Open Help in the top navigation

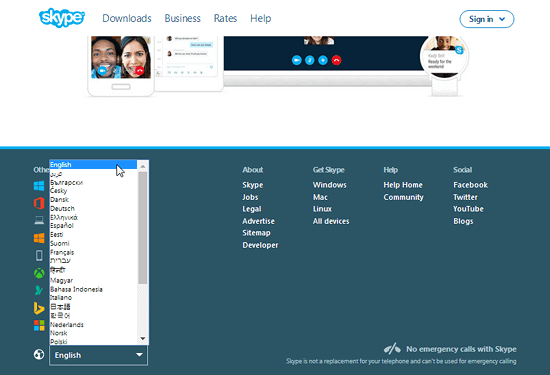point(261,18)
